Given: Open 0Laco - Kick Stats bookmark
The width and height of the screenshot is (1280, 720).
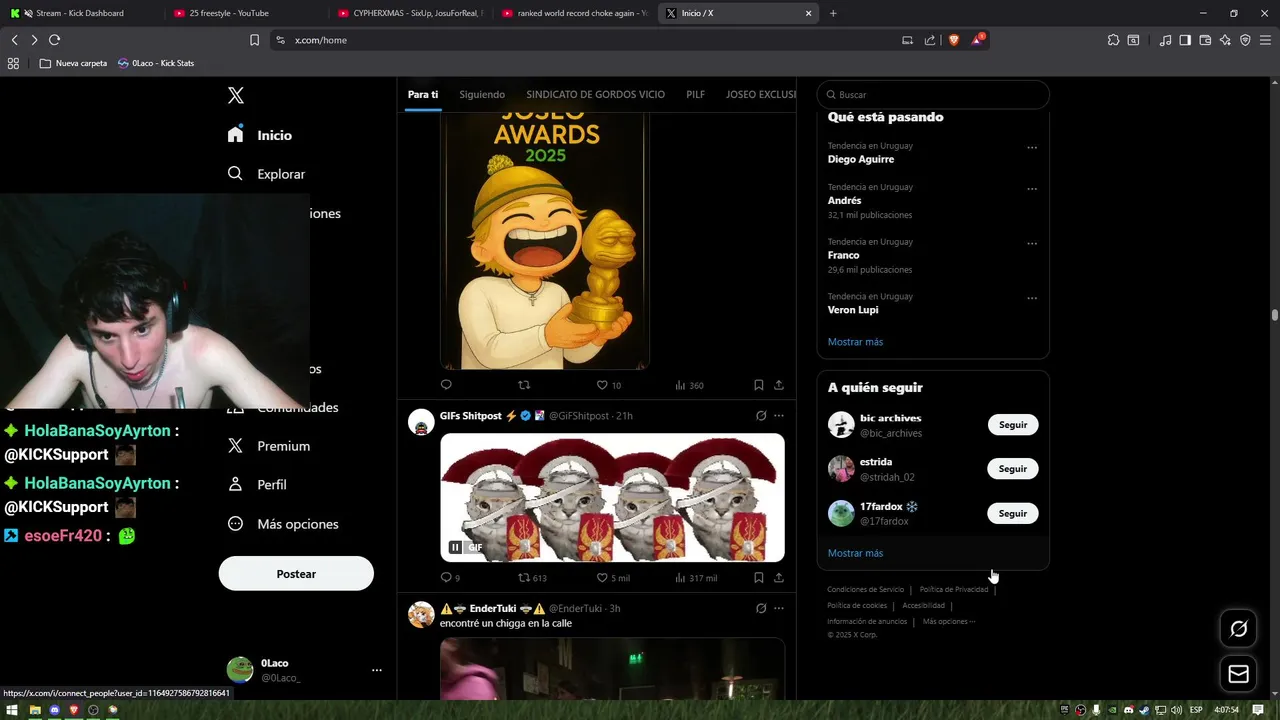Looking at the screenshot, I should tap(156, 63).
